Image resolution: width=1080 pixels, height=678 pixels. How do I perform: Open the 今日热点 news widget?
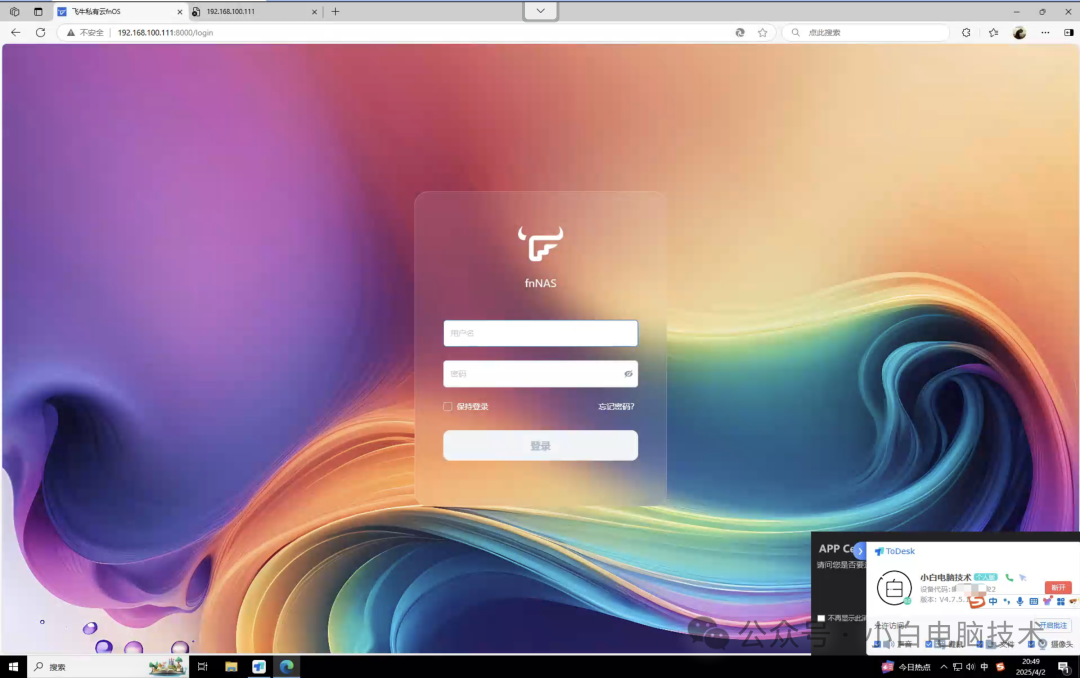click(x=906, y=667)
